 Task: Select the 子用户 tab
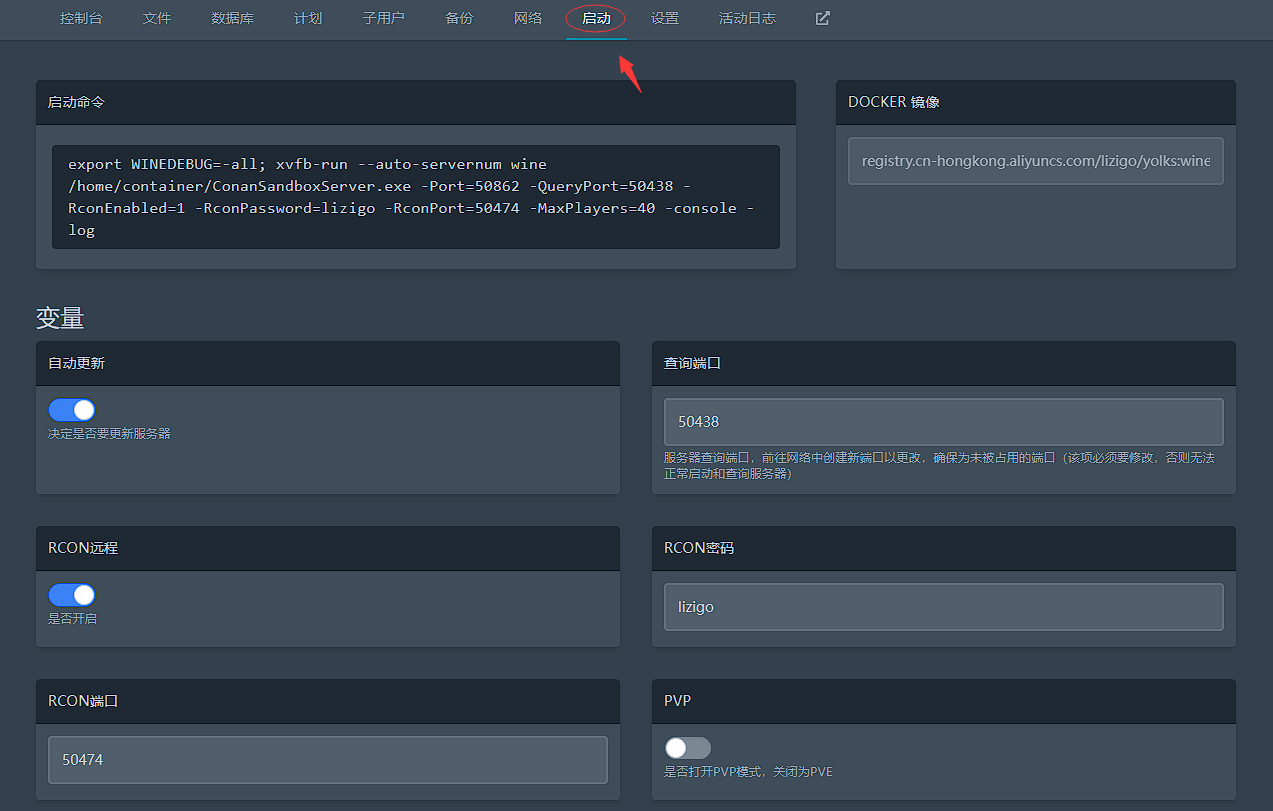pyautogui.click(x=384, y=18)
